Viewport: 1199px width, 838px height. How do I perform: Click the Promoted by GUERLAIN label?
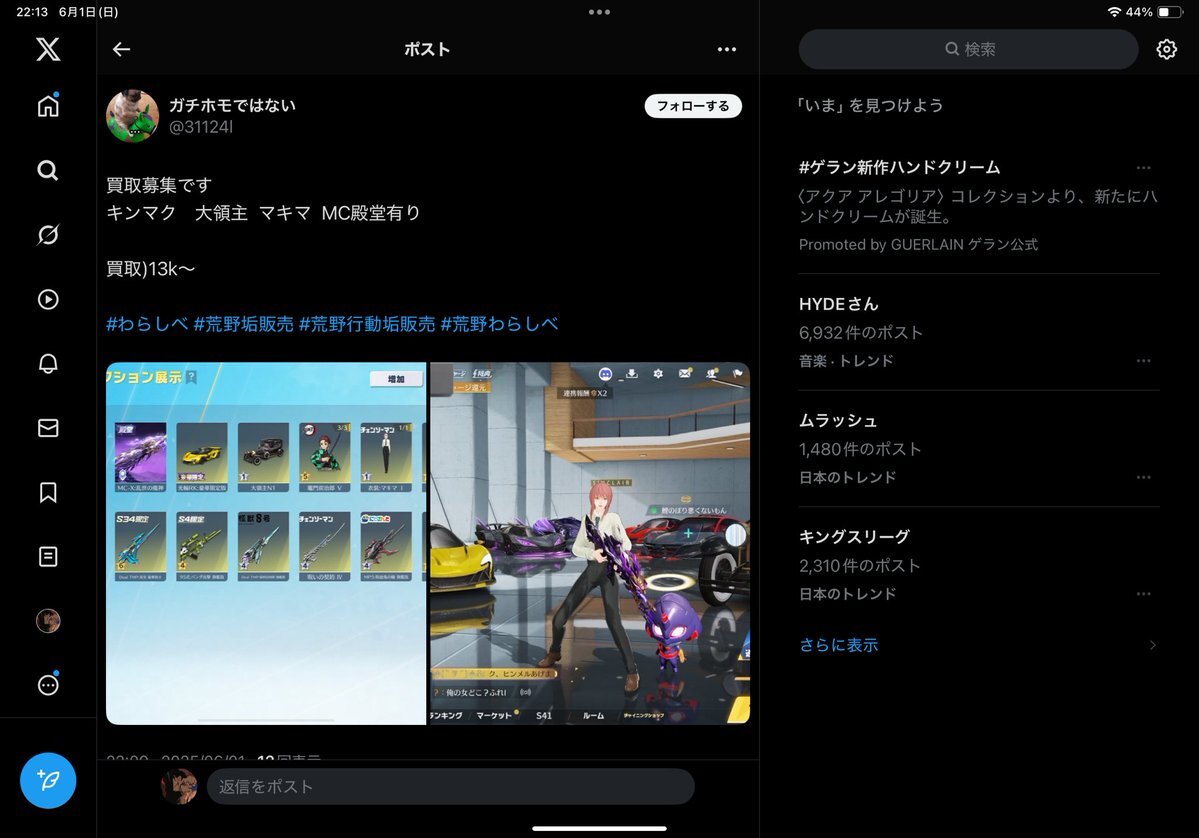(x=918, y=245)
